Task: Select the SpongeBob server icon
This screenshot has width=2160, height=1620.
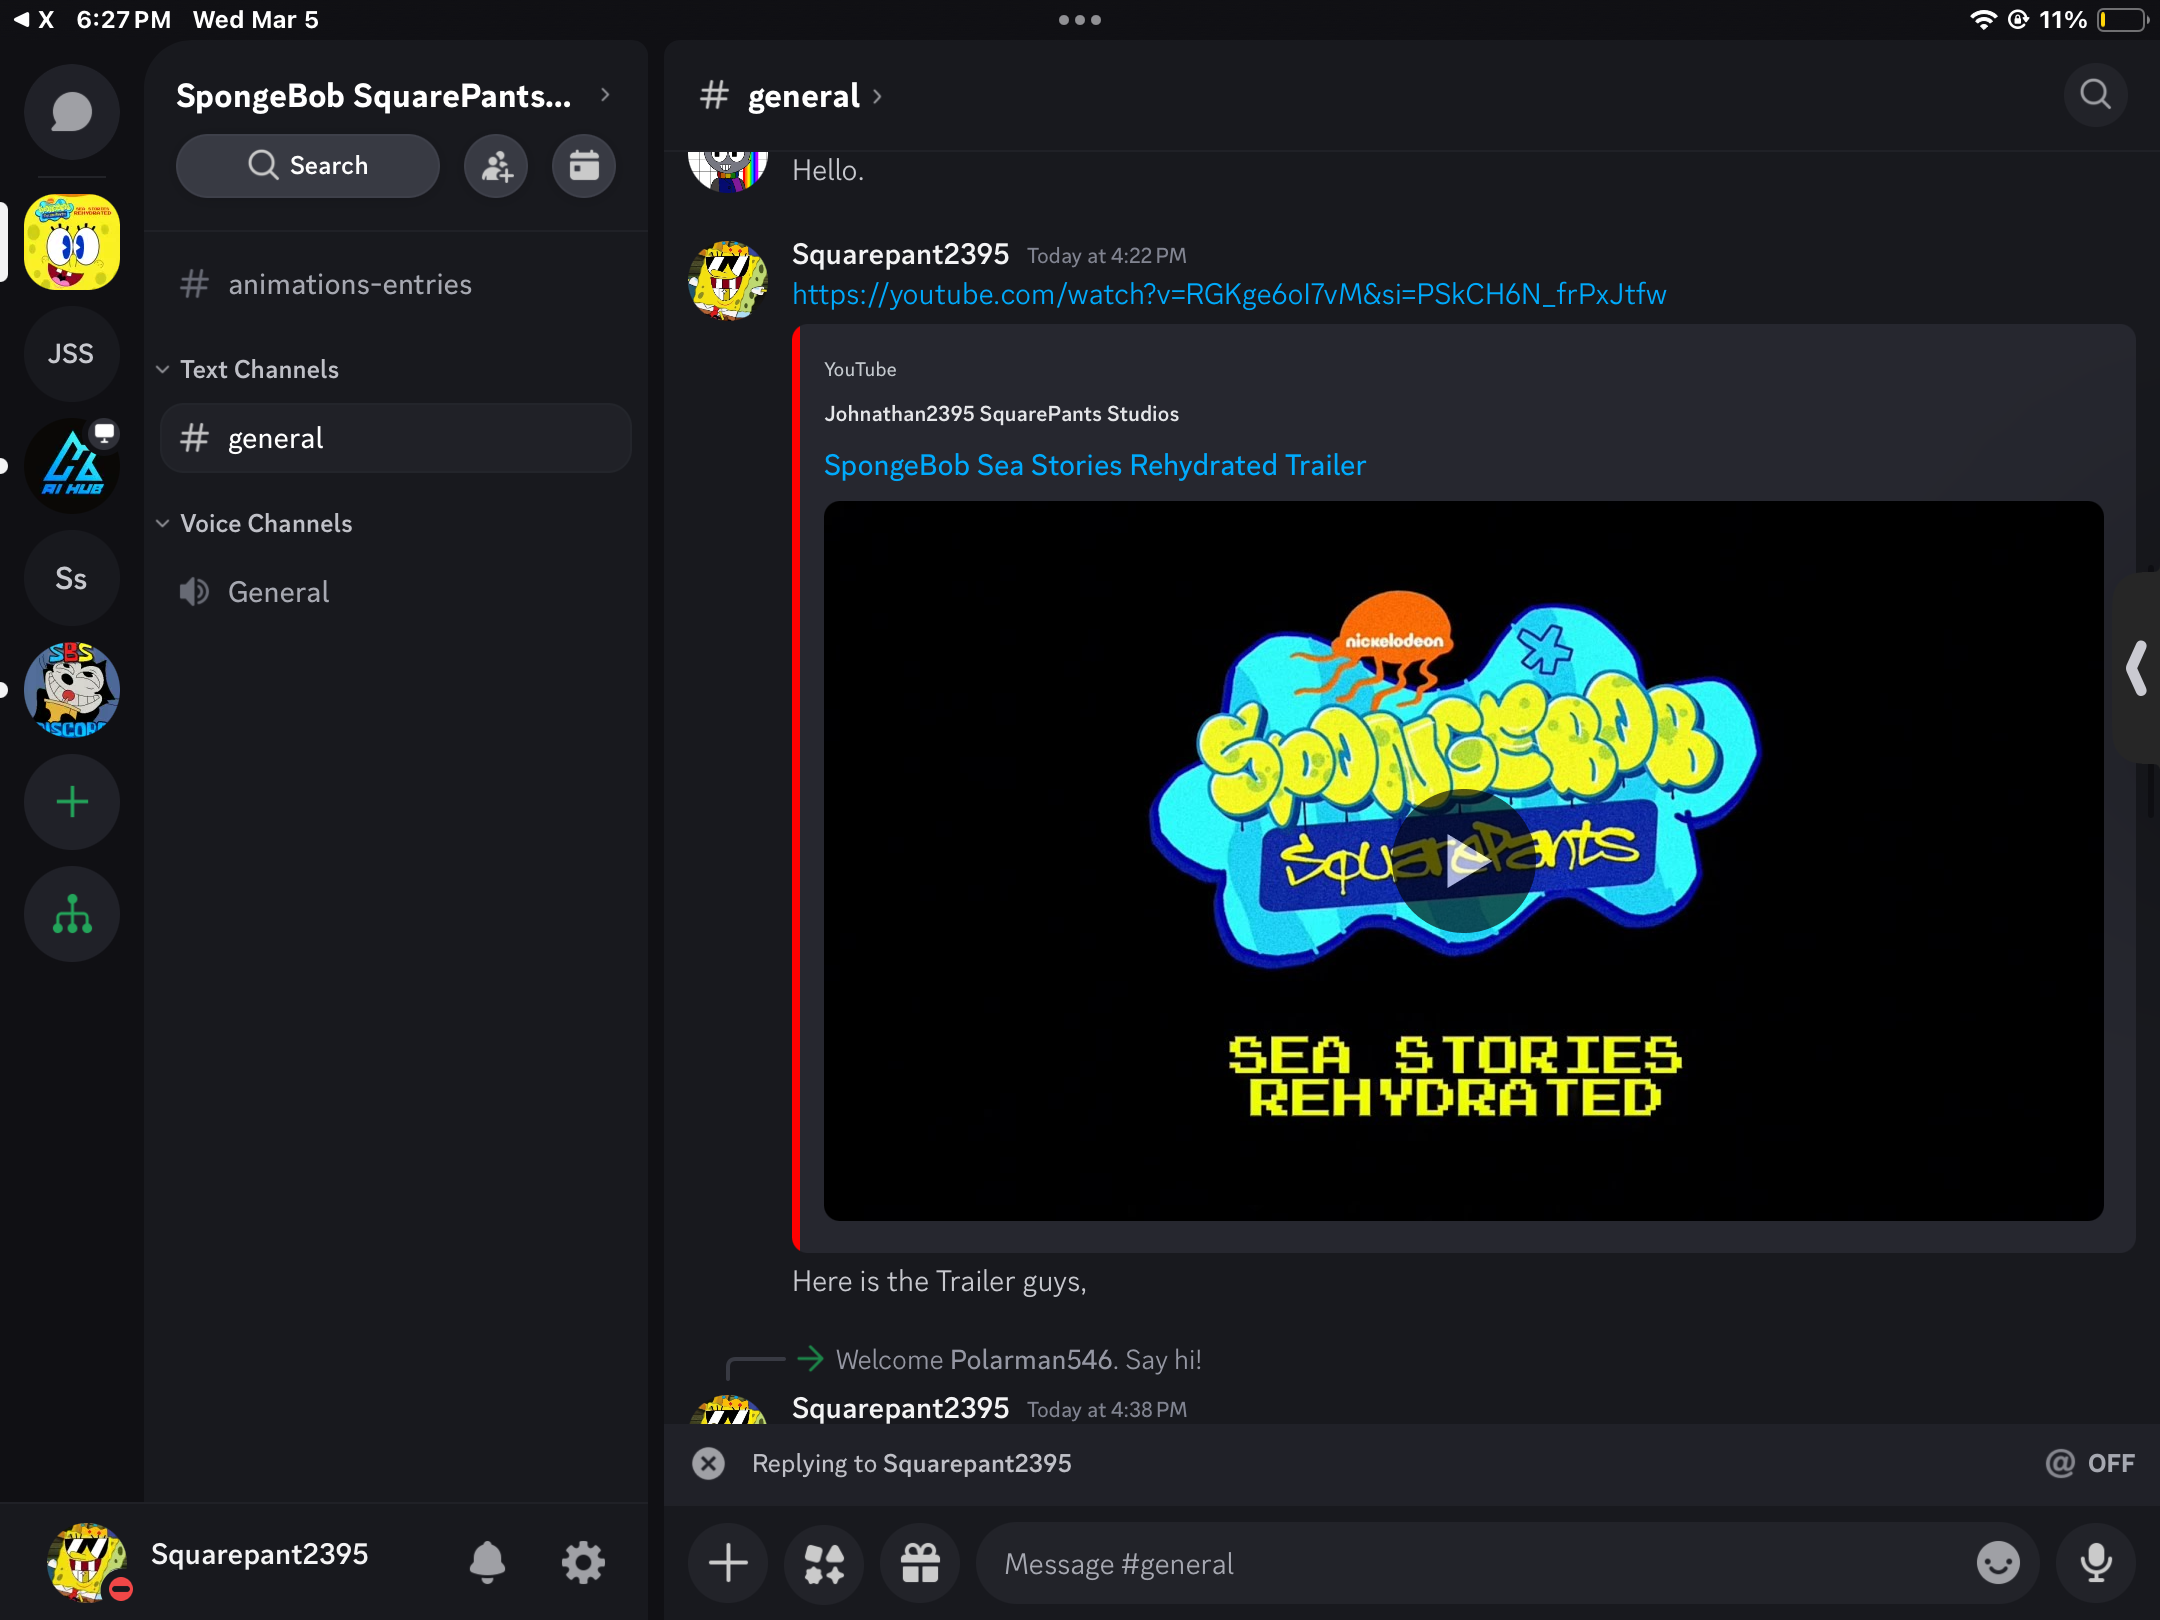Action: 72,242
